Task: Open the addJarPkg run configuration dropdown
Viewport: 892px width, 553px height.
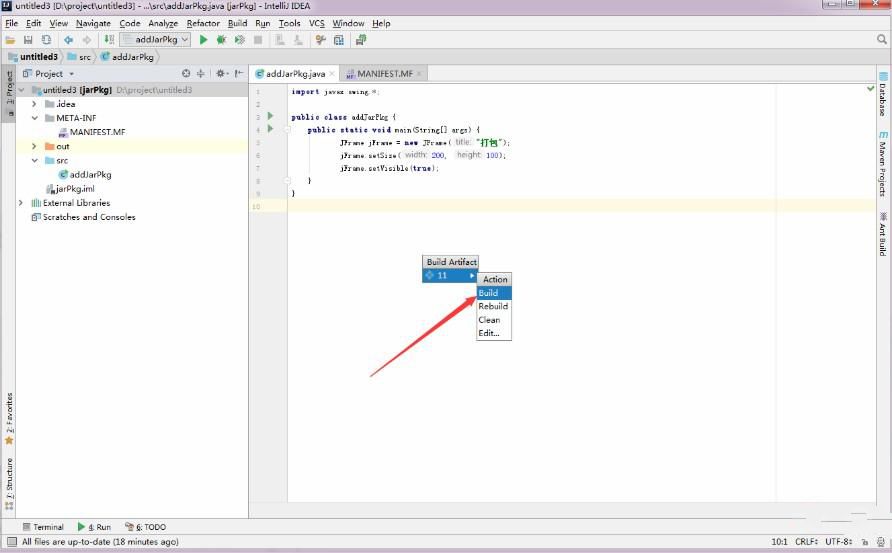Action: [155, 40]
